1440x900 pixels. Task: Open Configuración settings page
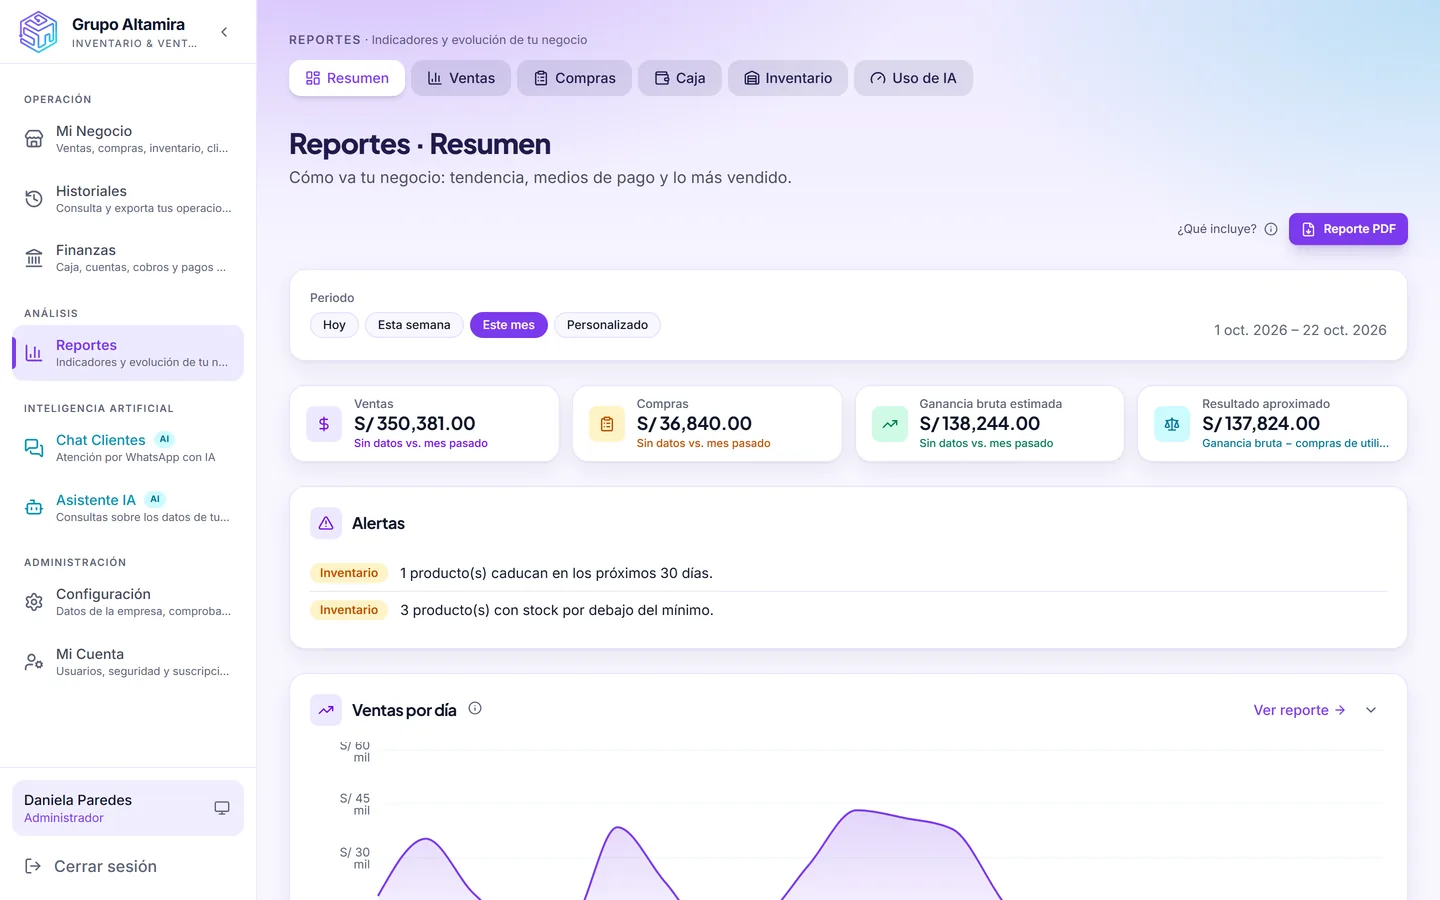point(128,602)
